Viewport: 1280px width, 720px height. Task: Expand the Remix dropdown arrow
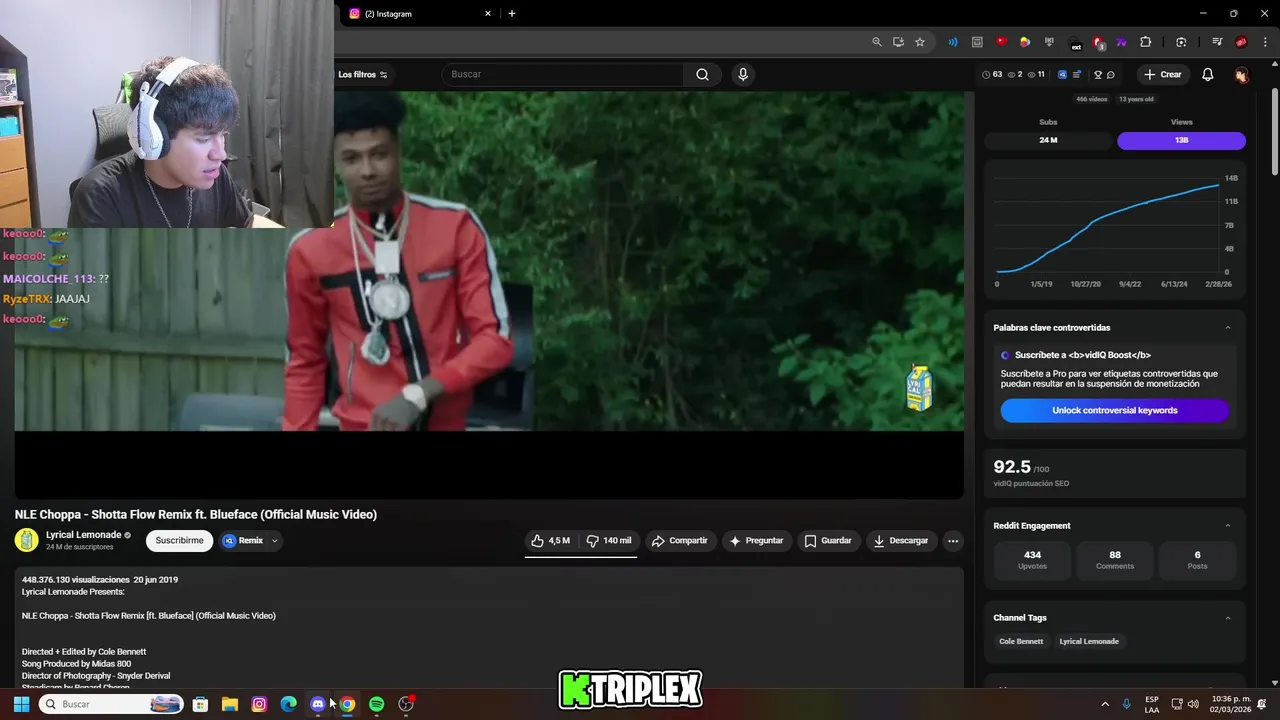(x=275, y=541)
